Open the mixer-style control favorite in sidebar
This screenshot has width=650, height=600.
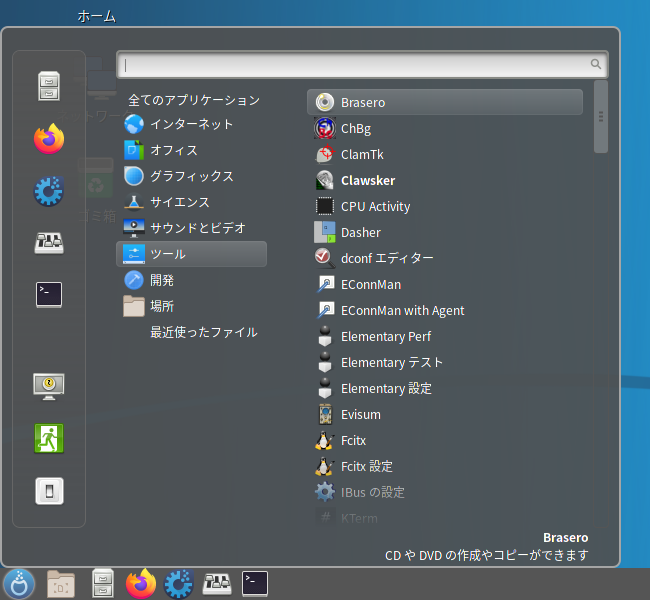[49, 243]
